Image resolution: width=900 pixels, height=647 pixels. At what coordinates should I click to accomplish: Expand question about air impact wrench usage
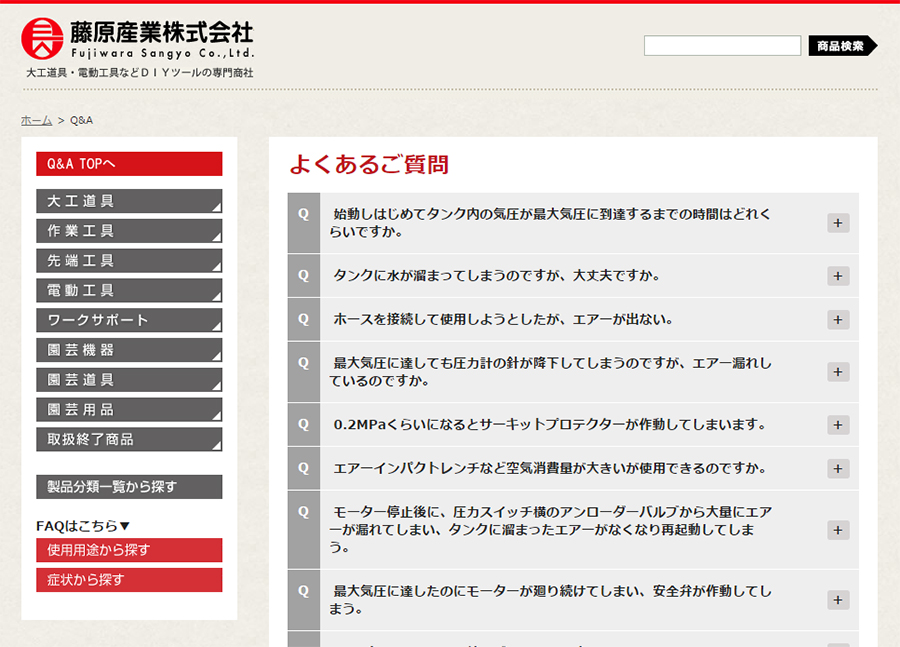click(x=838, y=468)
